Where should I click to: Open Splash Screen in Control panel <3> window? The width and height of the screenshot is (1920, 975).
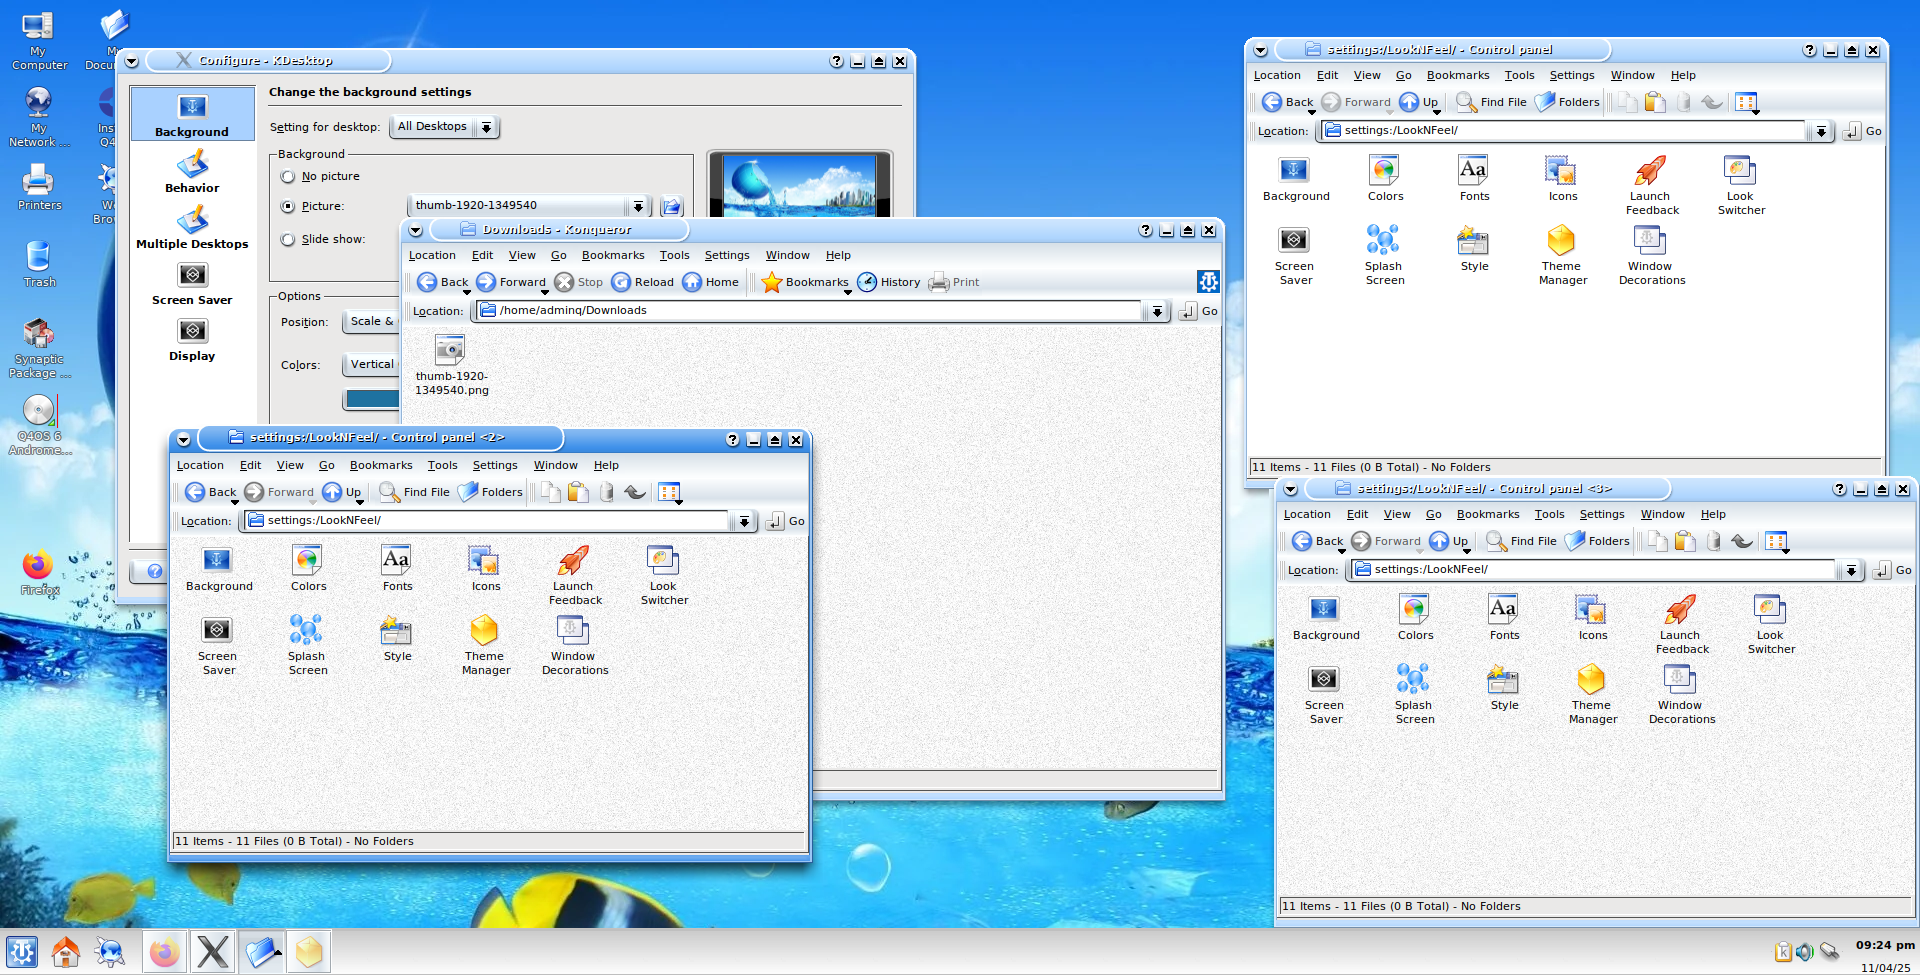[1415, 695]
